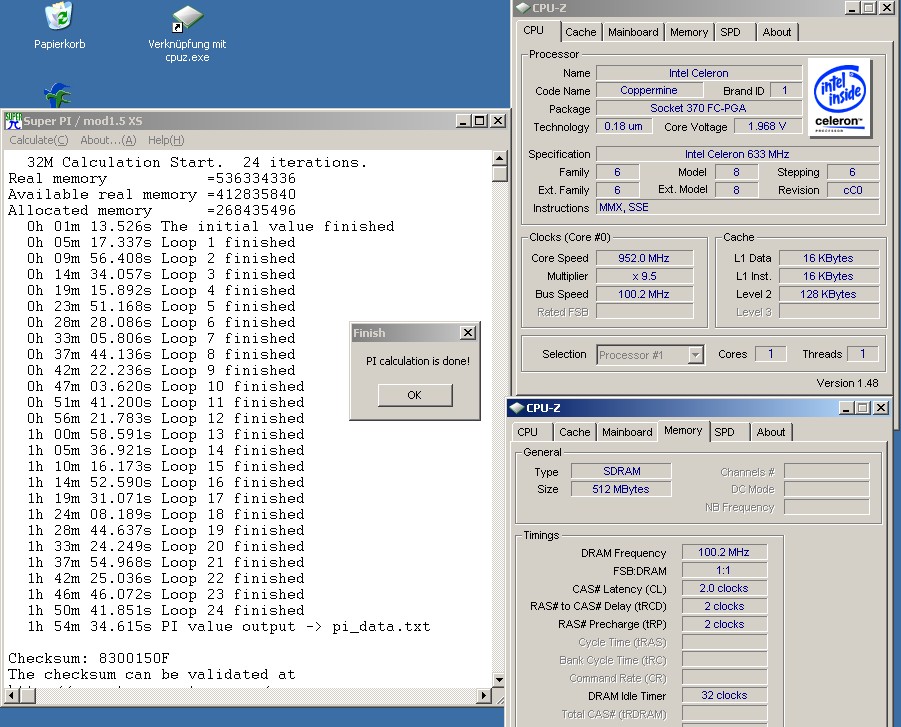Click the 1.968 V core voltage value
Image resolution: width=901 pixels, height=727 pixels.
[768, 126]
